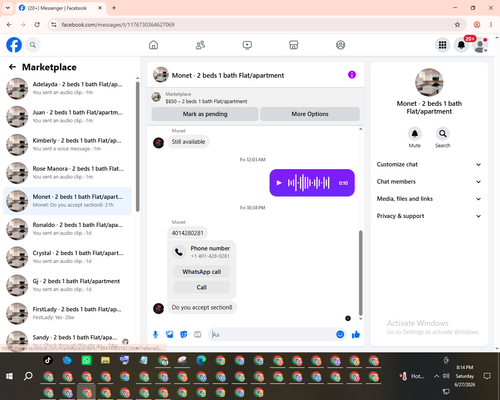Image resolution: width=500 pixels, height=400 pixels.
Task: Click the back arrow beside Marketplace
Action: 12,67
